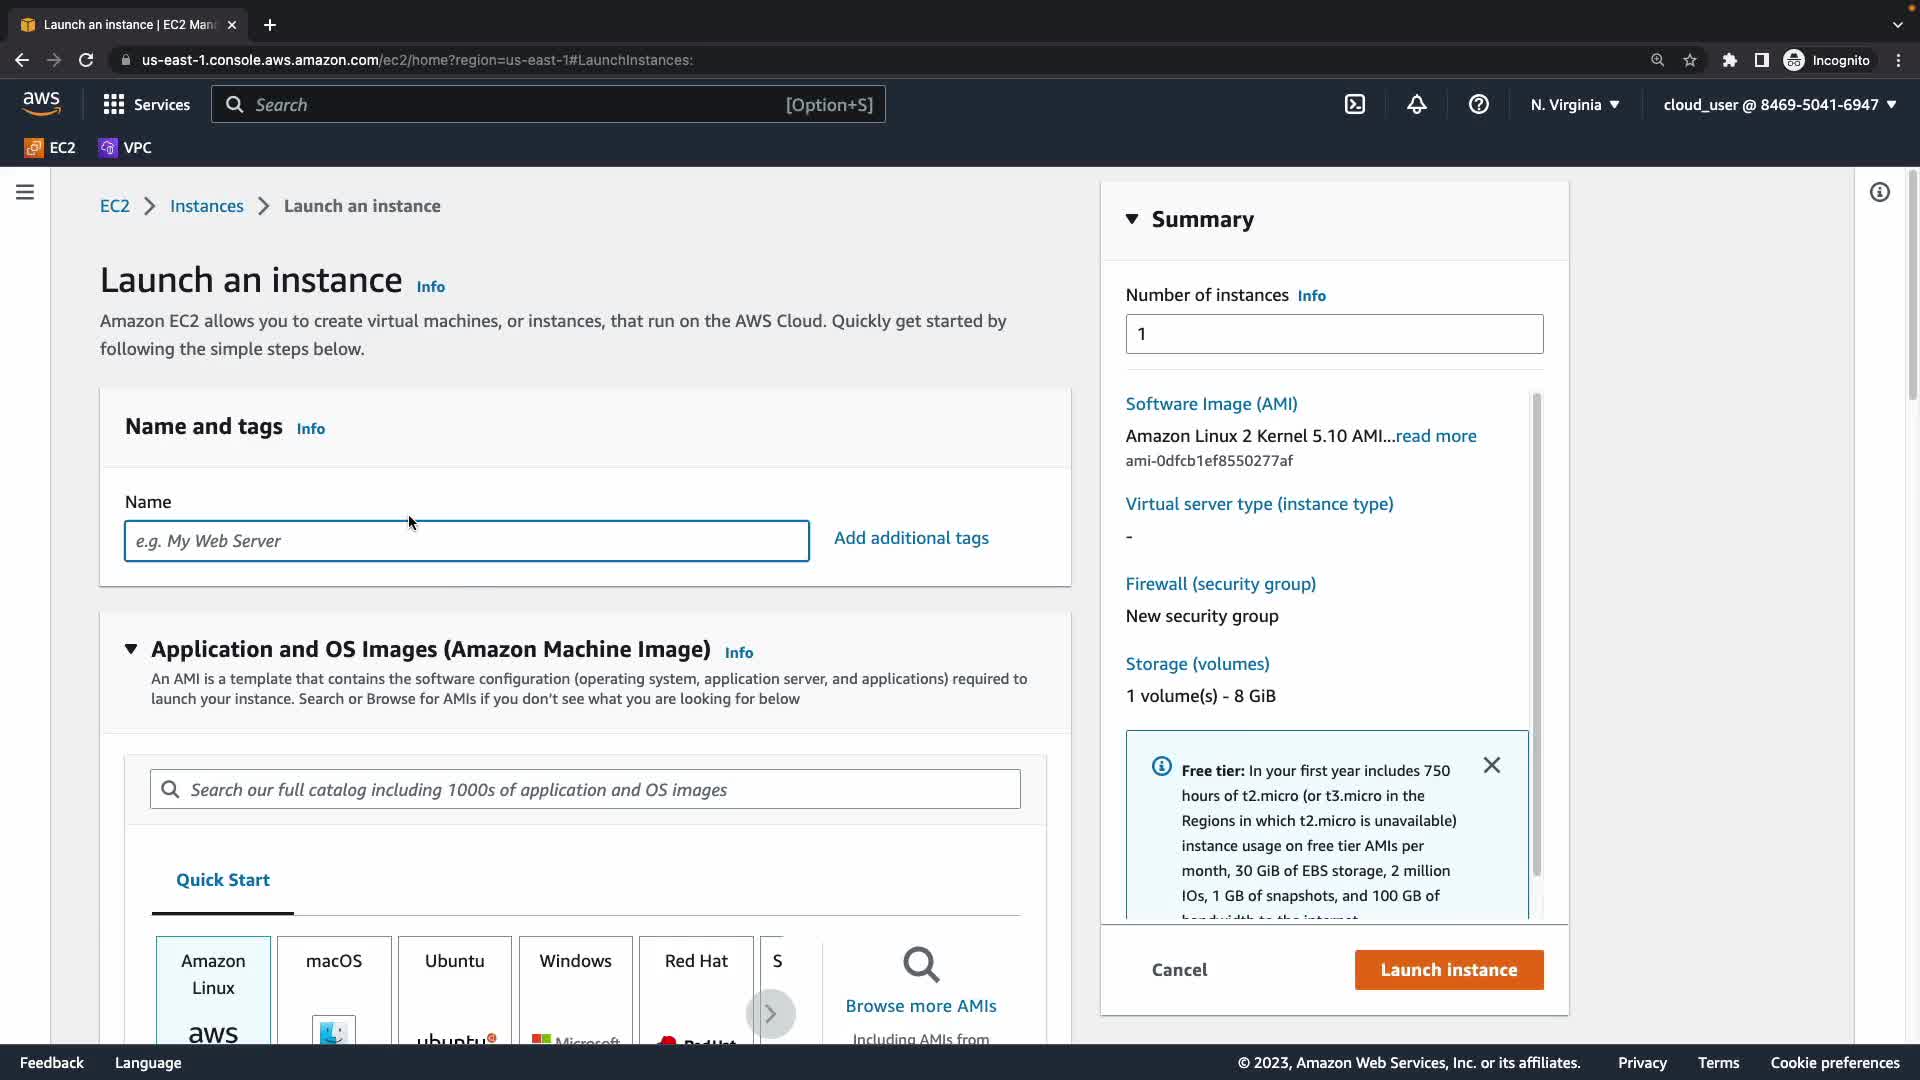Click the Services grid icon
Viewport: 1920px width, 1080px height.
[x=114, y=104]
